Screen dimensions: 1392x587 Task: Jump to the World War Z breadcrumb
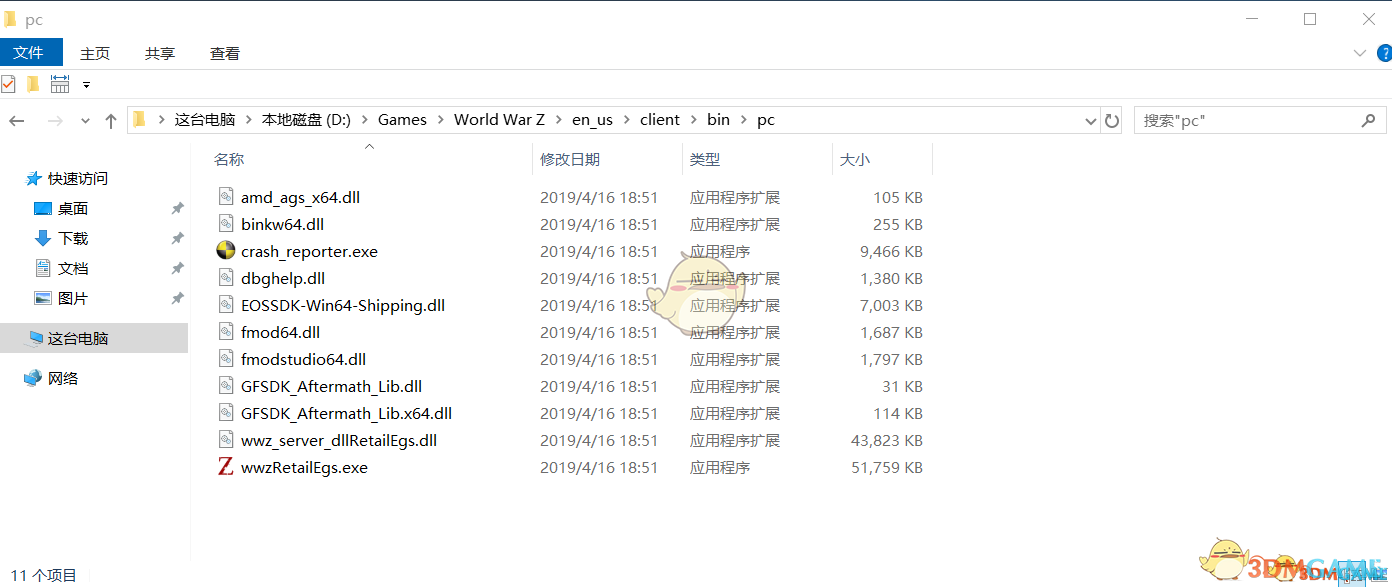[x=499, y=120]
